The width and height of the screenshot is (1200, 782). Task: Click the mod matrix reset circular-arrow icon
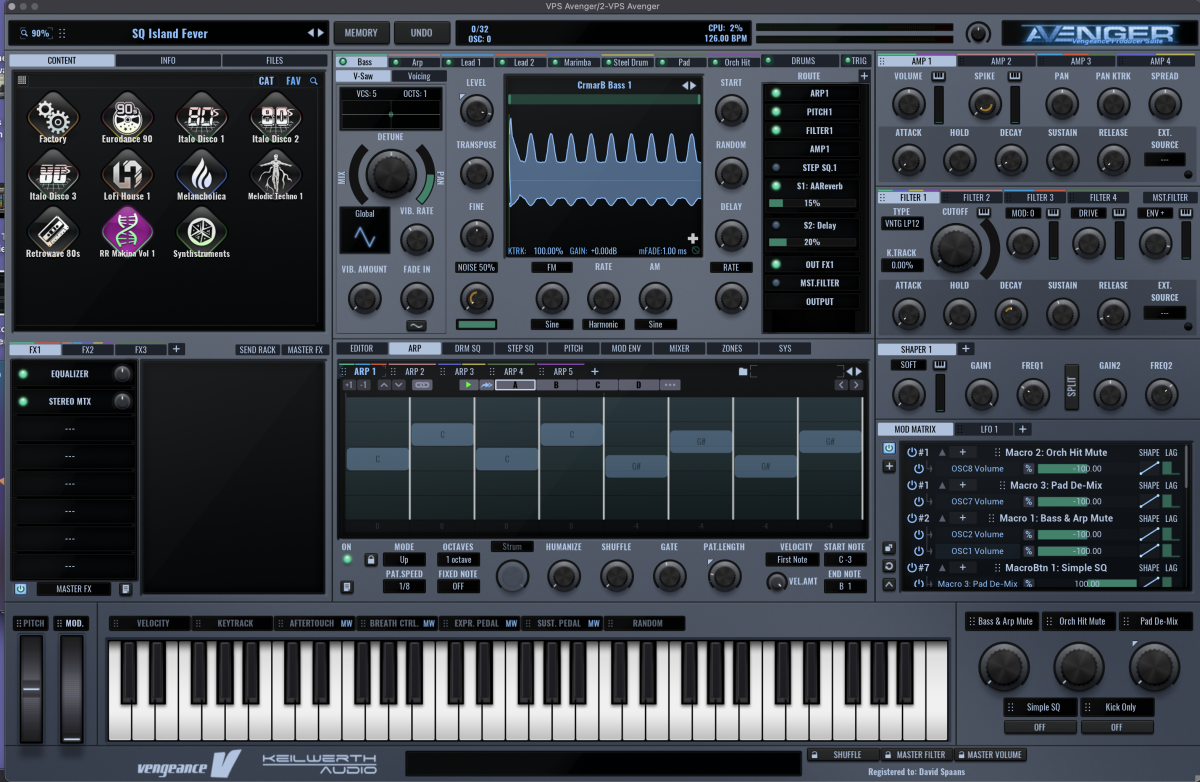pyautogui.click(x=889, y=566)
